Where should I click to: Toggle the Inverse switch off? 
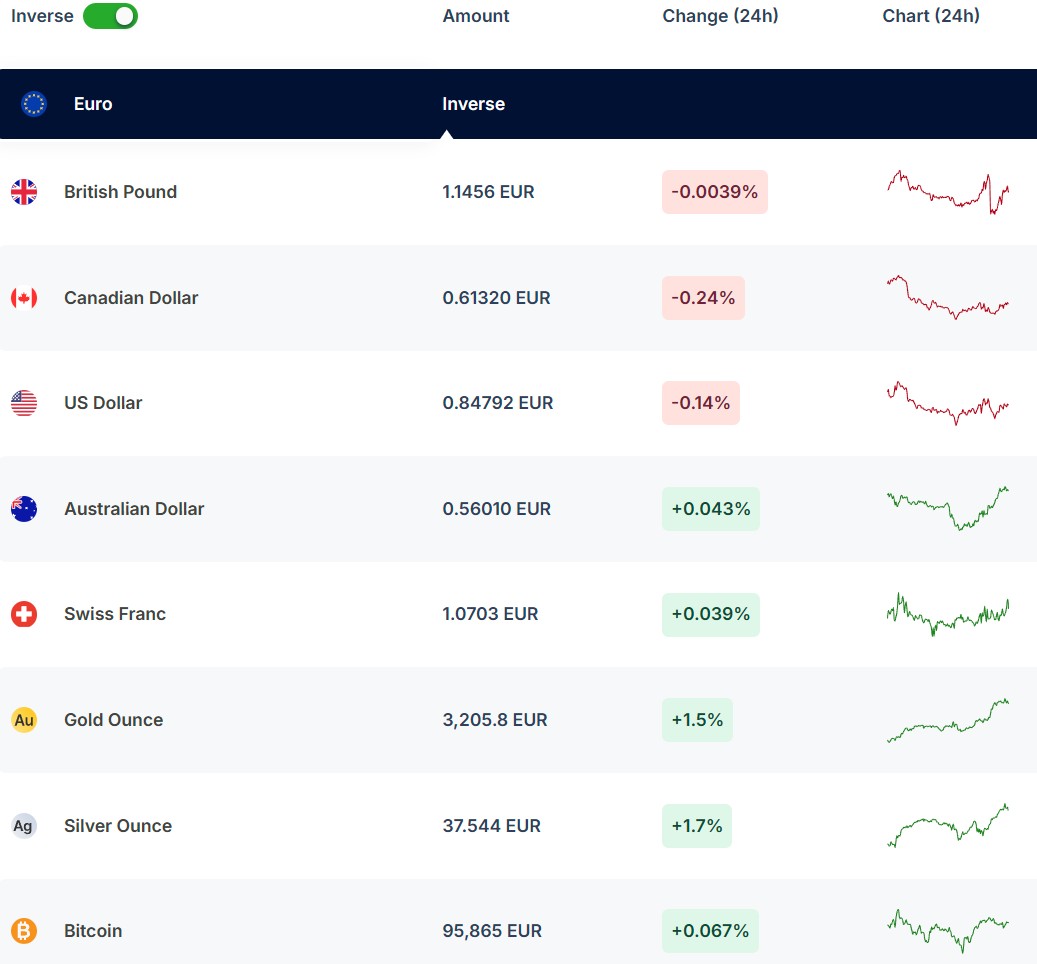[110, 16]
